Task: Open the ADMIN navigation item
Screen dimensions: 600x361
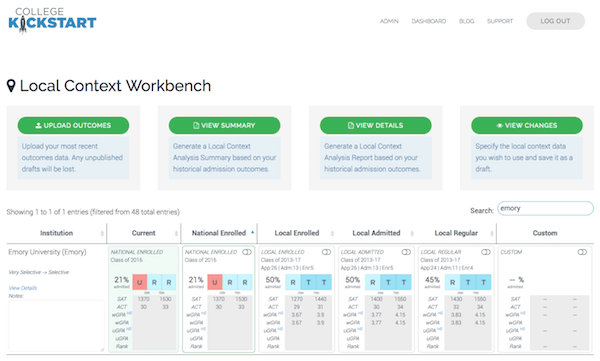Action: [x=389, y=21]
